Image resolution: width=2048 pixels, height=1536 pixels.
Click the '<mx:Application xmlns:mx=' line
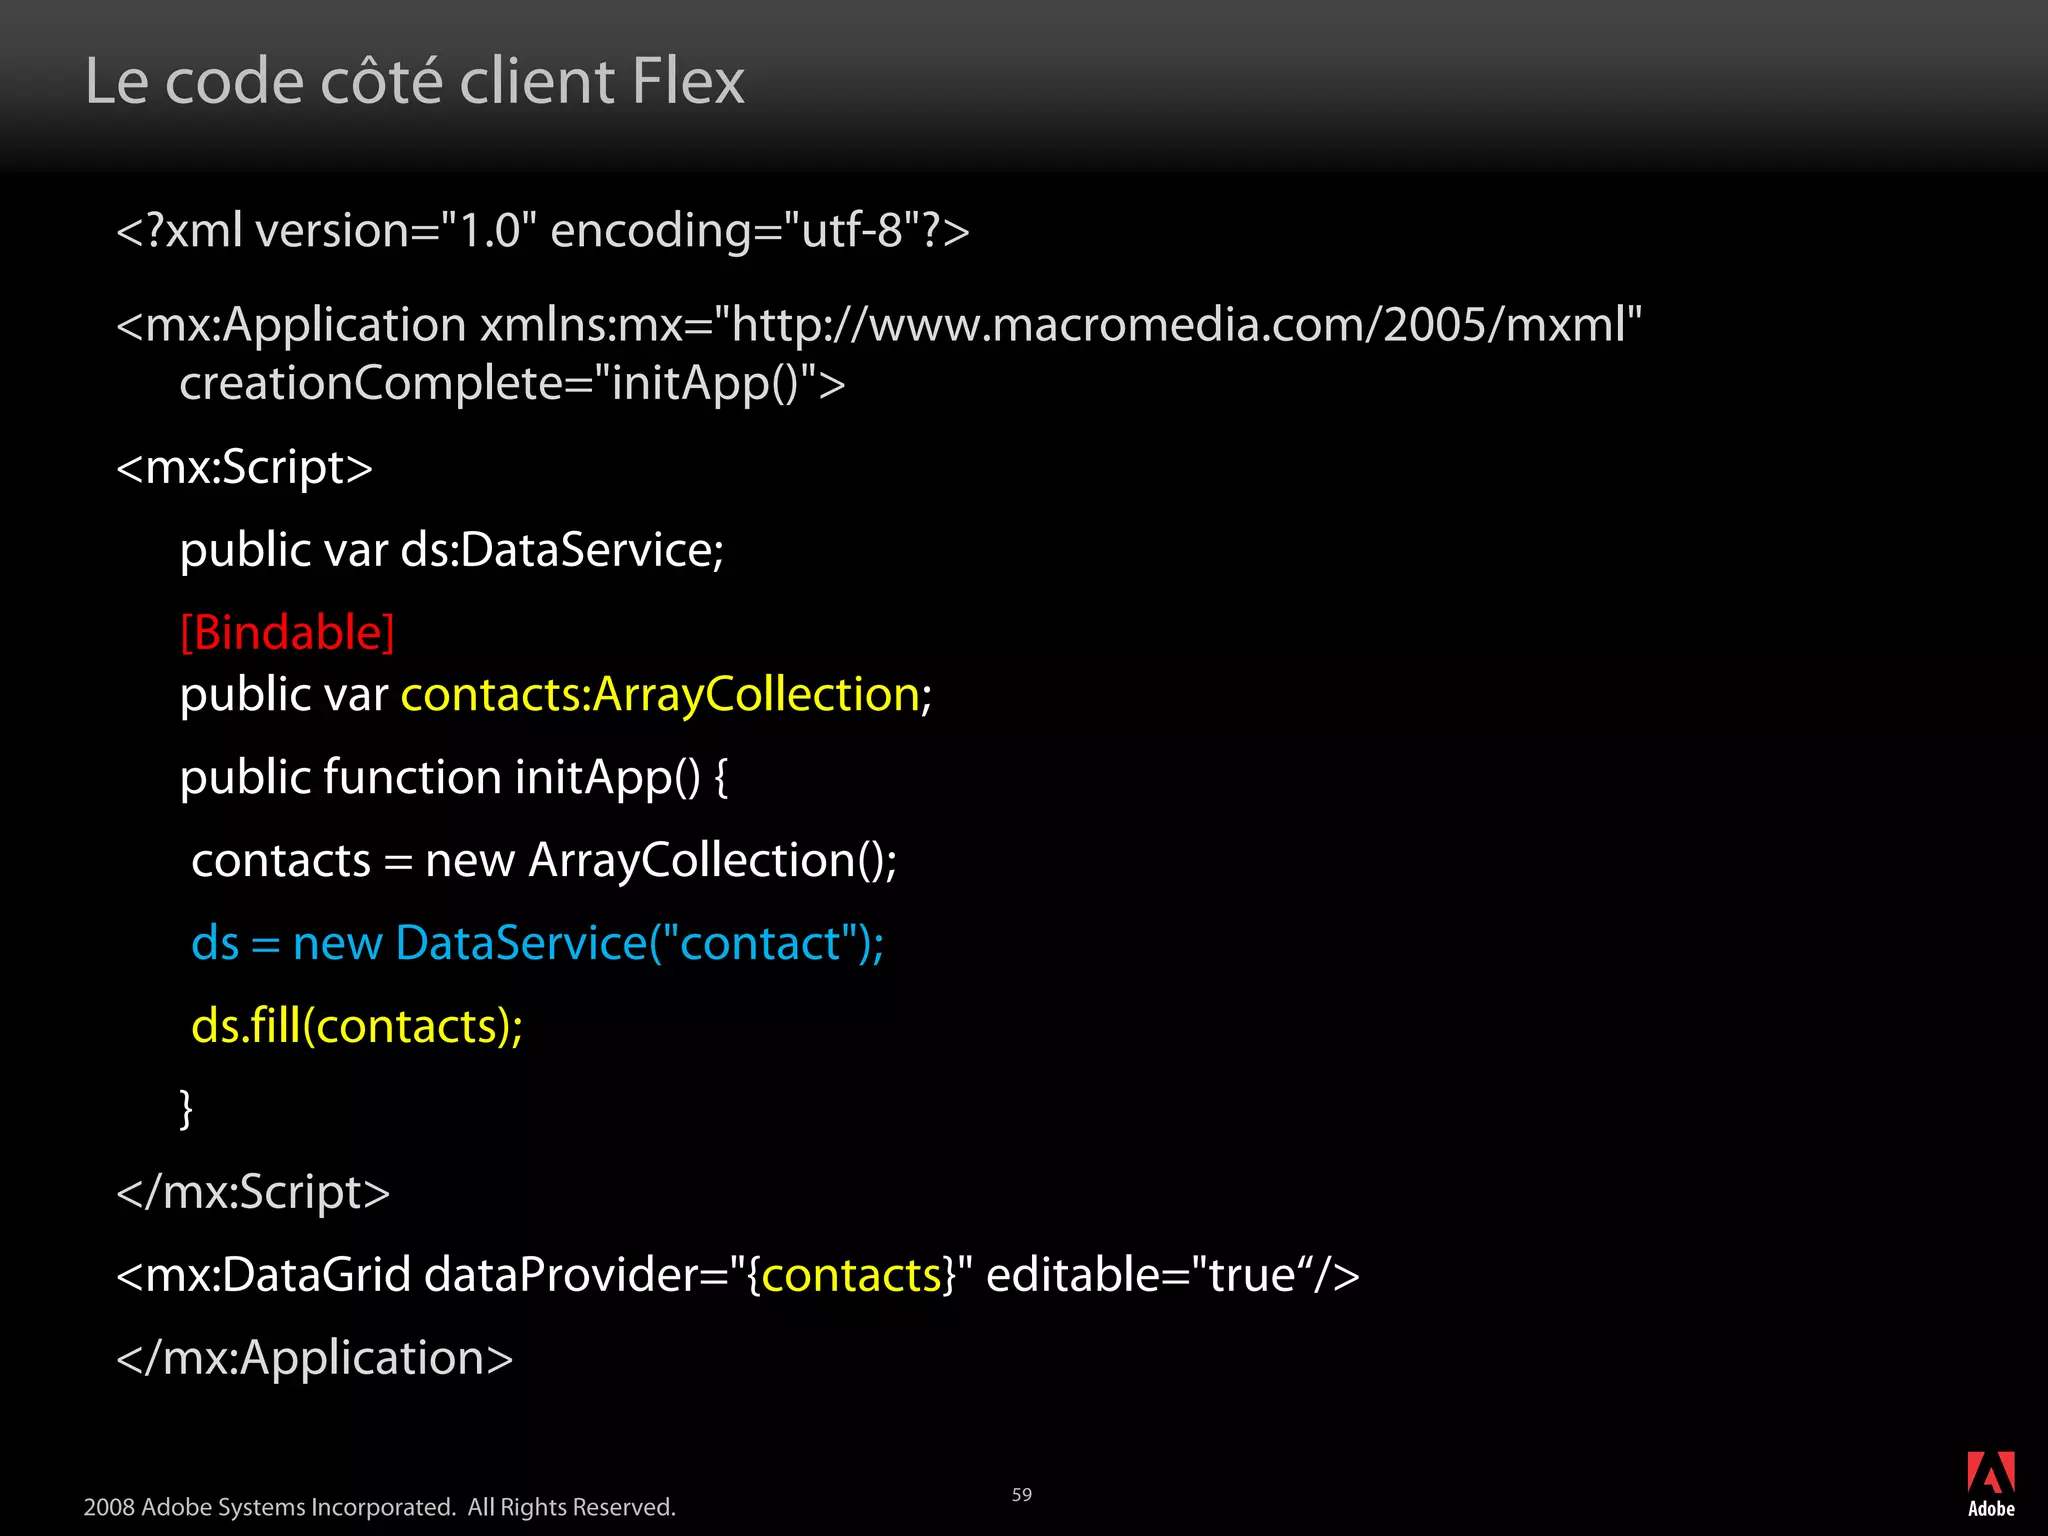879,325
